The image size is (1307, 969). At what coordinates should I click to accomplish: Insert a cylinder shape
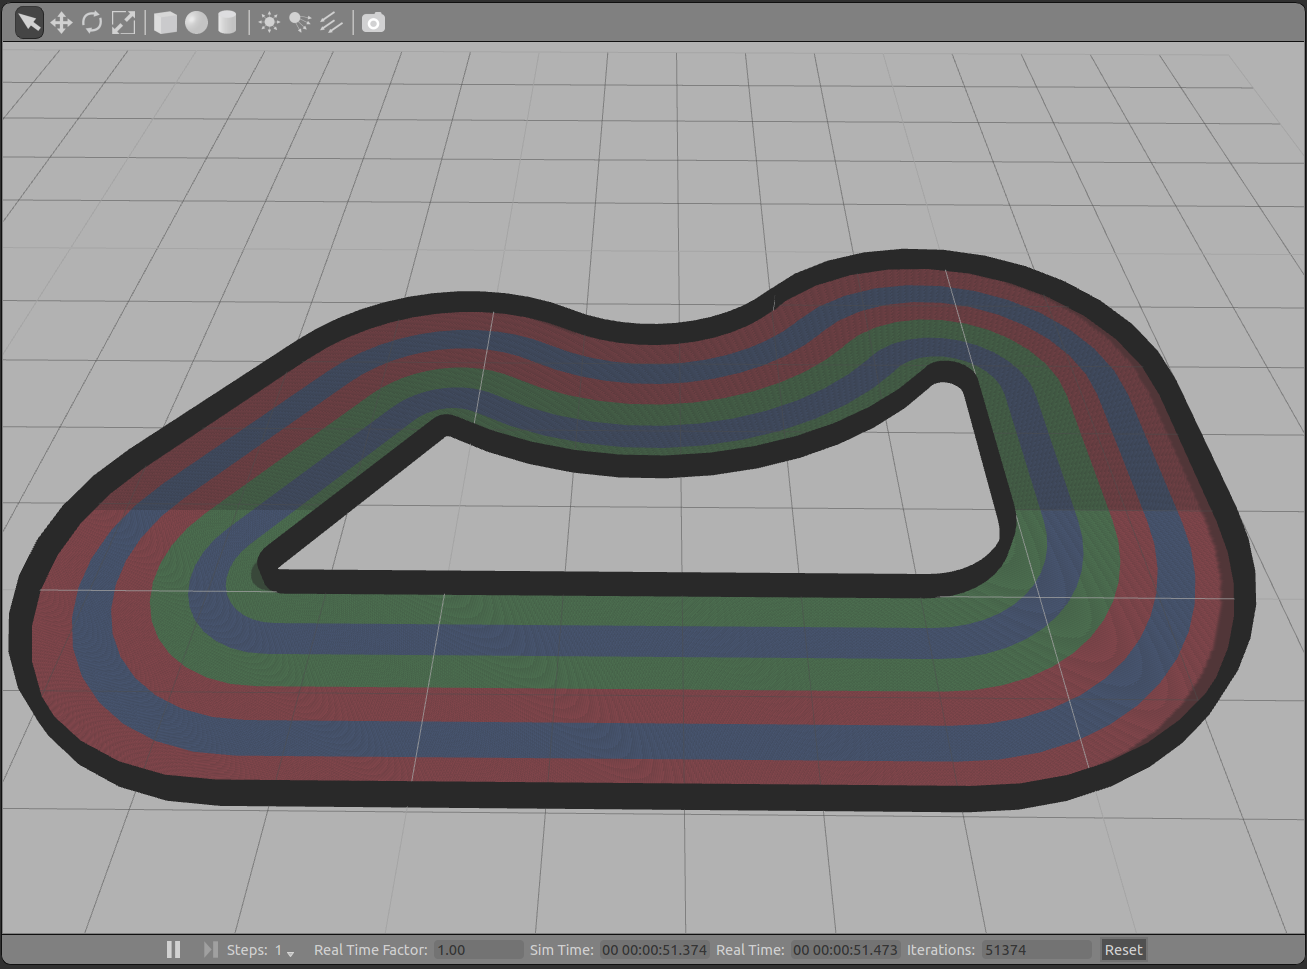(227, 22)
